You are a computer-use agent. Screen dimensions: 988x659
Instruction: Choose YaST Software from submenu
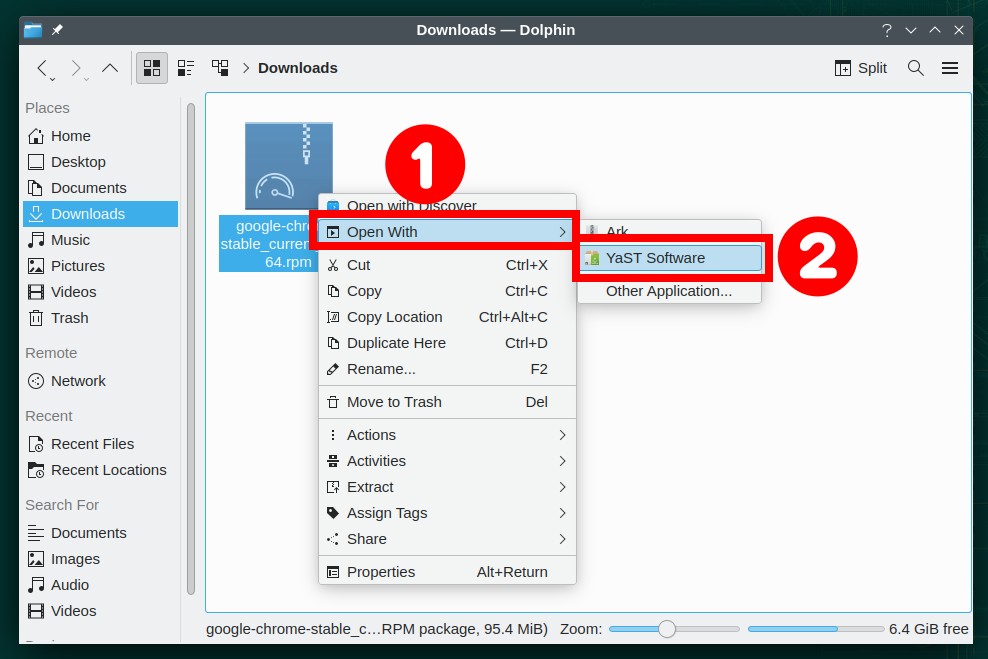click(671, 258)
